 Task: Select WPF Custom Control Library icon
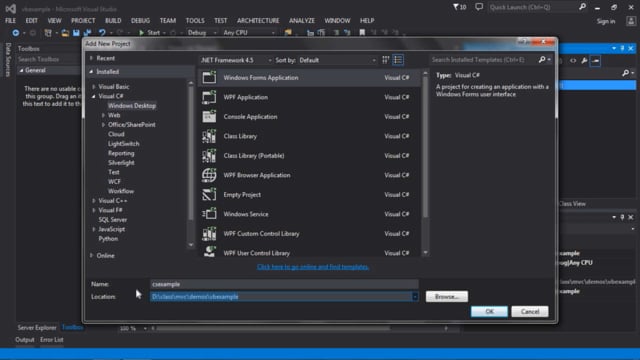(209, 233)
